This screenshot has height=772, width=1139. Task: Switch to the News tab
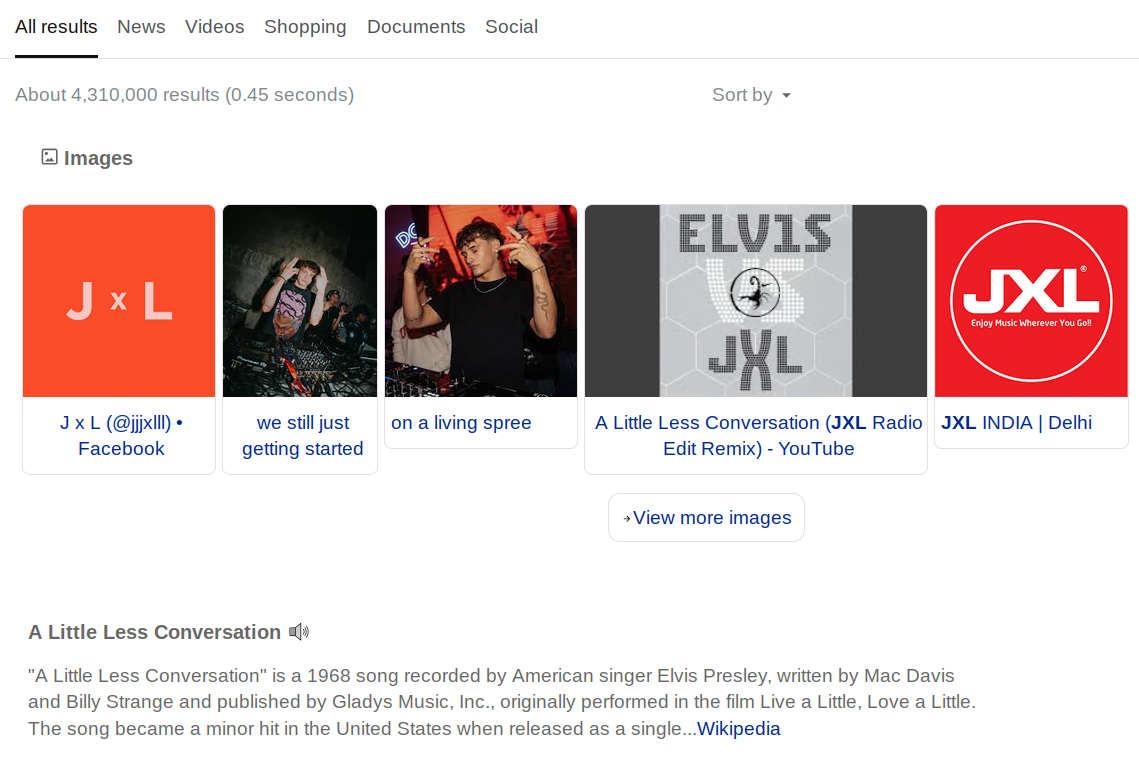pyautogui.click(x=141, y=27)
